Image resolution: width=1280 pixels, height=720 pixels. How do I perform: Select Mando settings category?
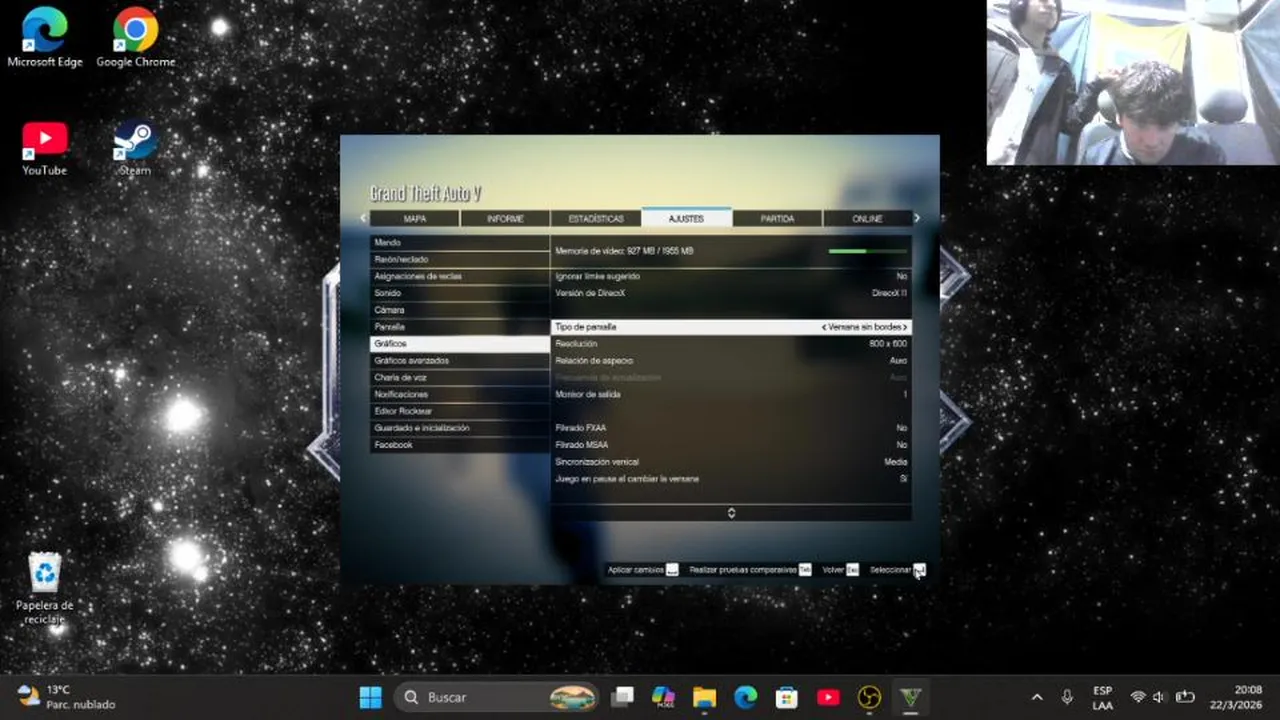coord(459,243)
